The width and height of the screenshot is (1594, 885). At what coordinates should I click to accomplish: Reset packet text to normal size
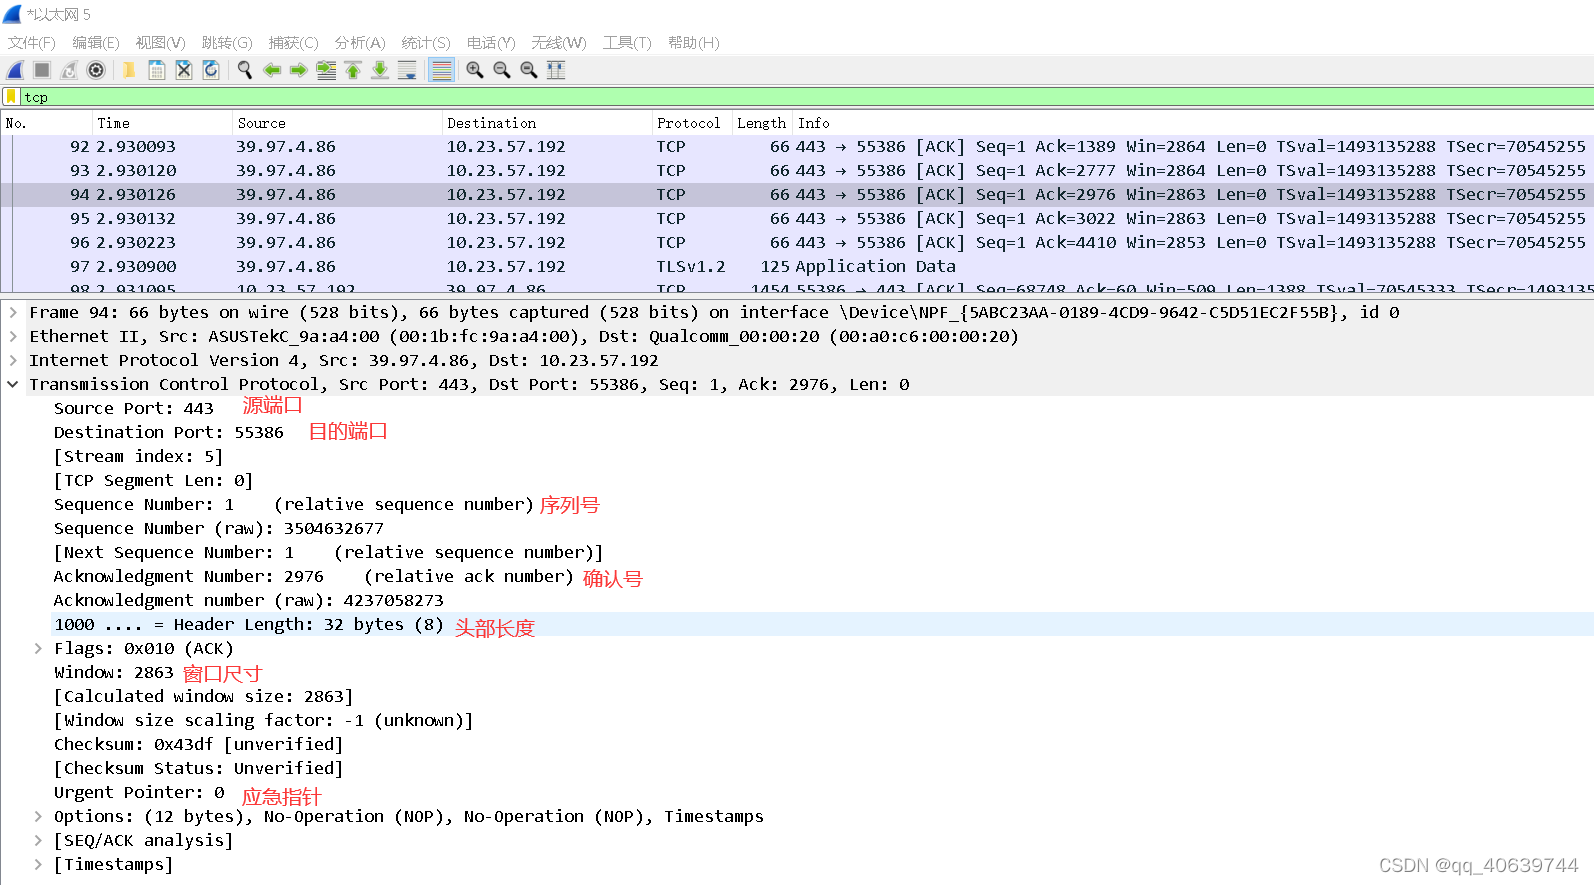click(529, 70)
